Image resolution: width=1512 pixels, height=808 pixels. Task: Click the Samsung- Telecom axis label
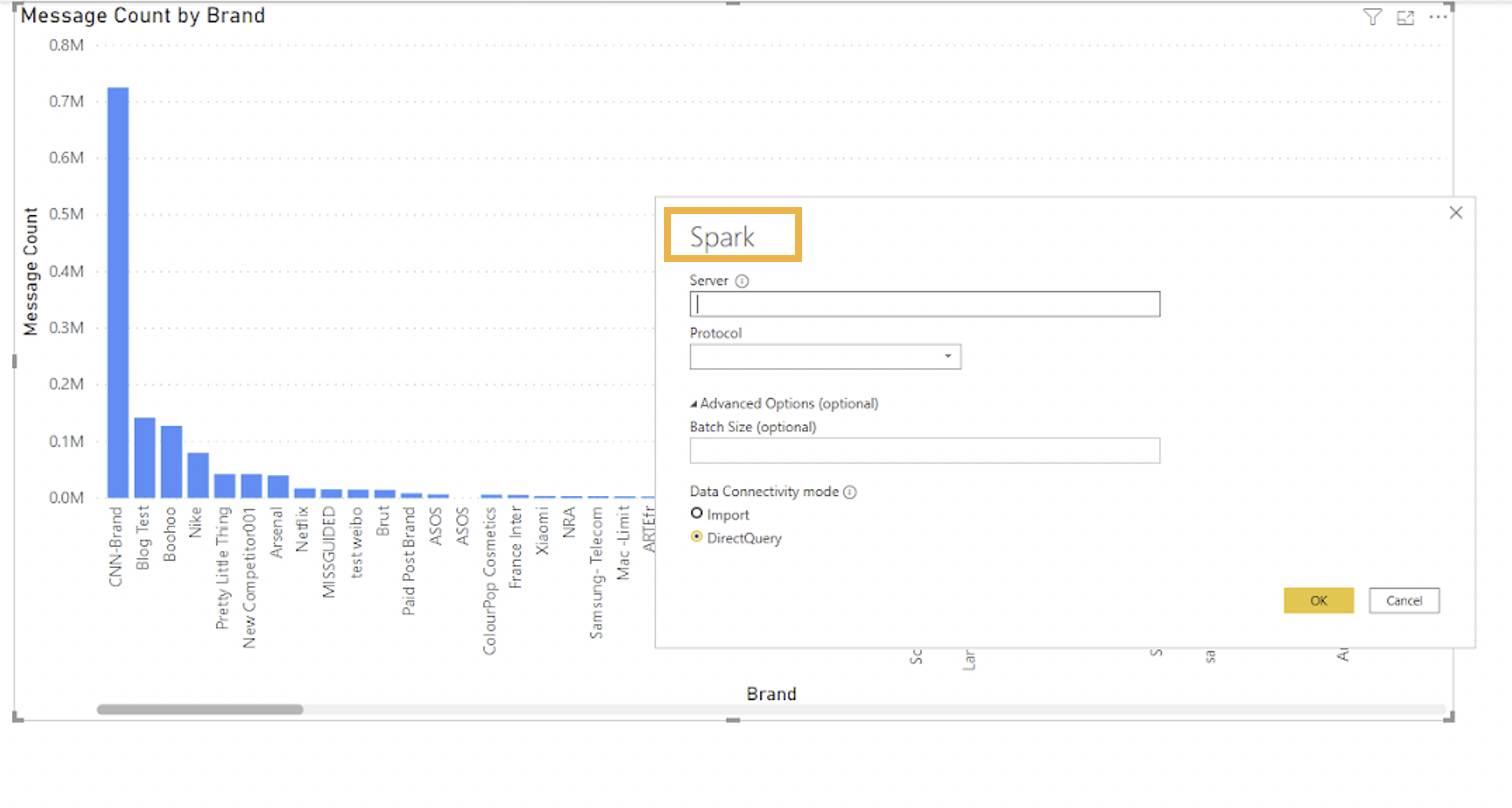click(597, 572)
